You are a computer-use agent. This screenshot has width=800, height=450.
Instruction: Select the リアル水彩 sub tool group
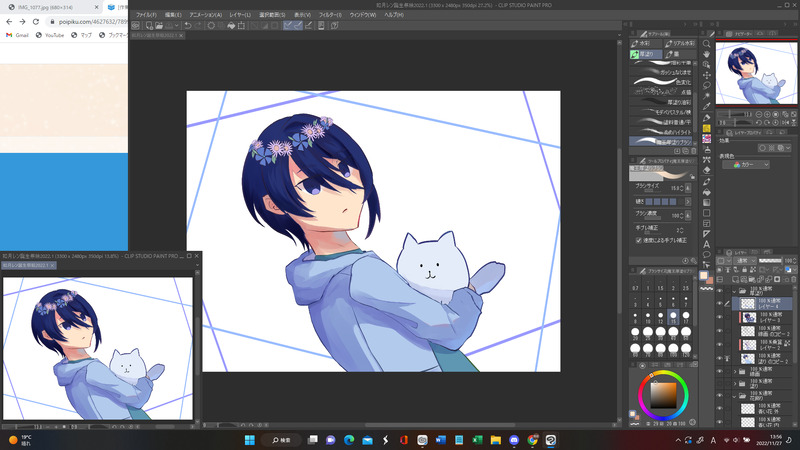(x=680, y=44)
